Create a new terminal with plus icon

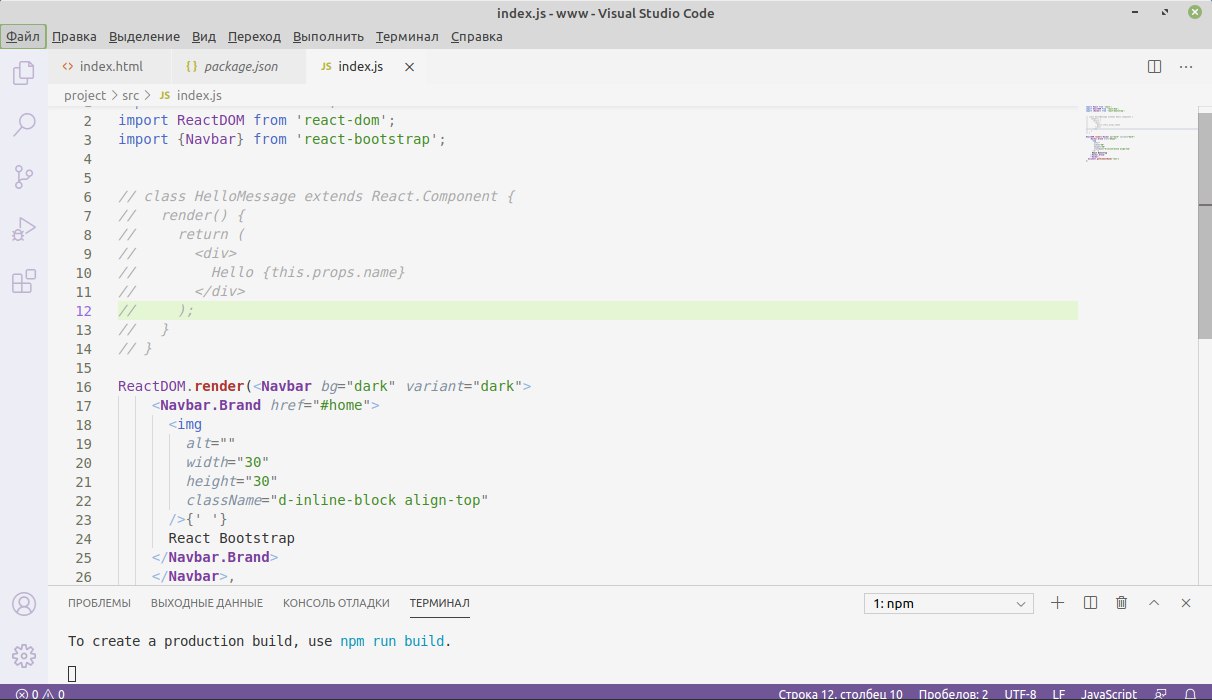[1058, 603]
